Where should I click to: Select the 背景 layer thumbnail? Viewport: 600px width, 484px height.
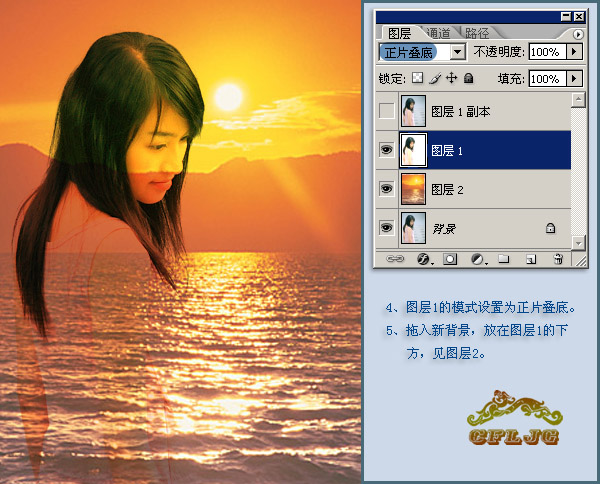click(413, 228)
